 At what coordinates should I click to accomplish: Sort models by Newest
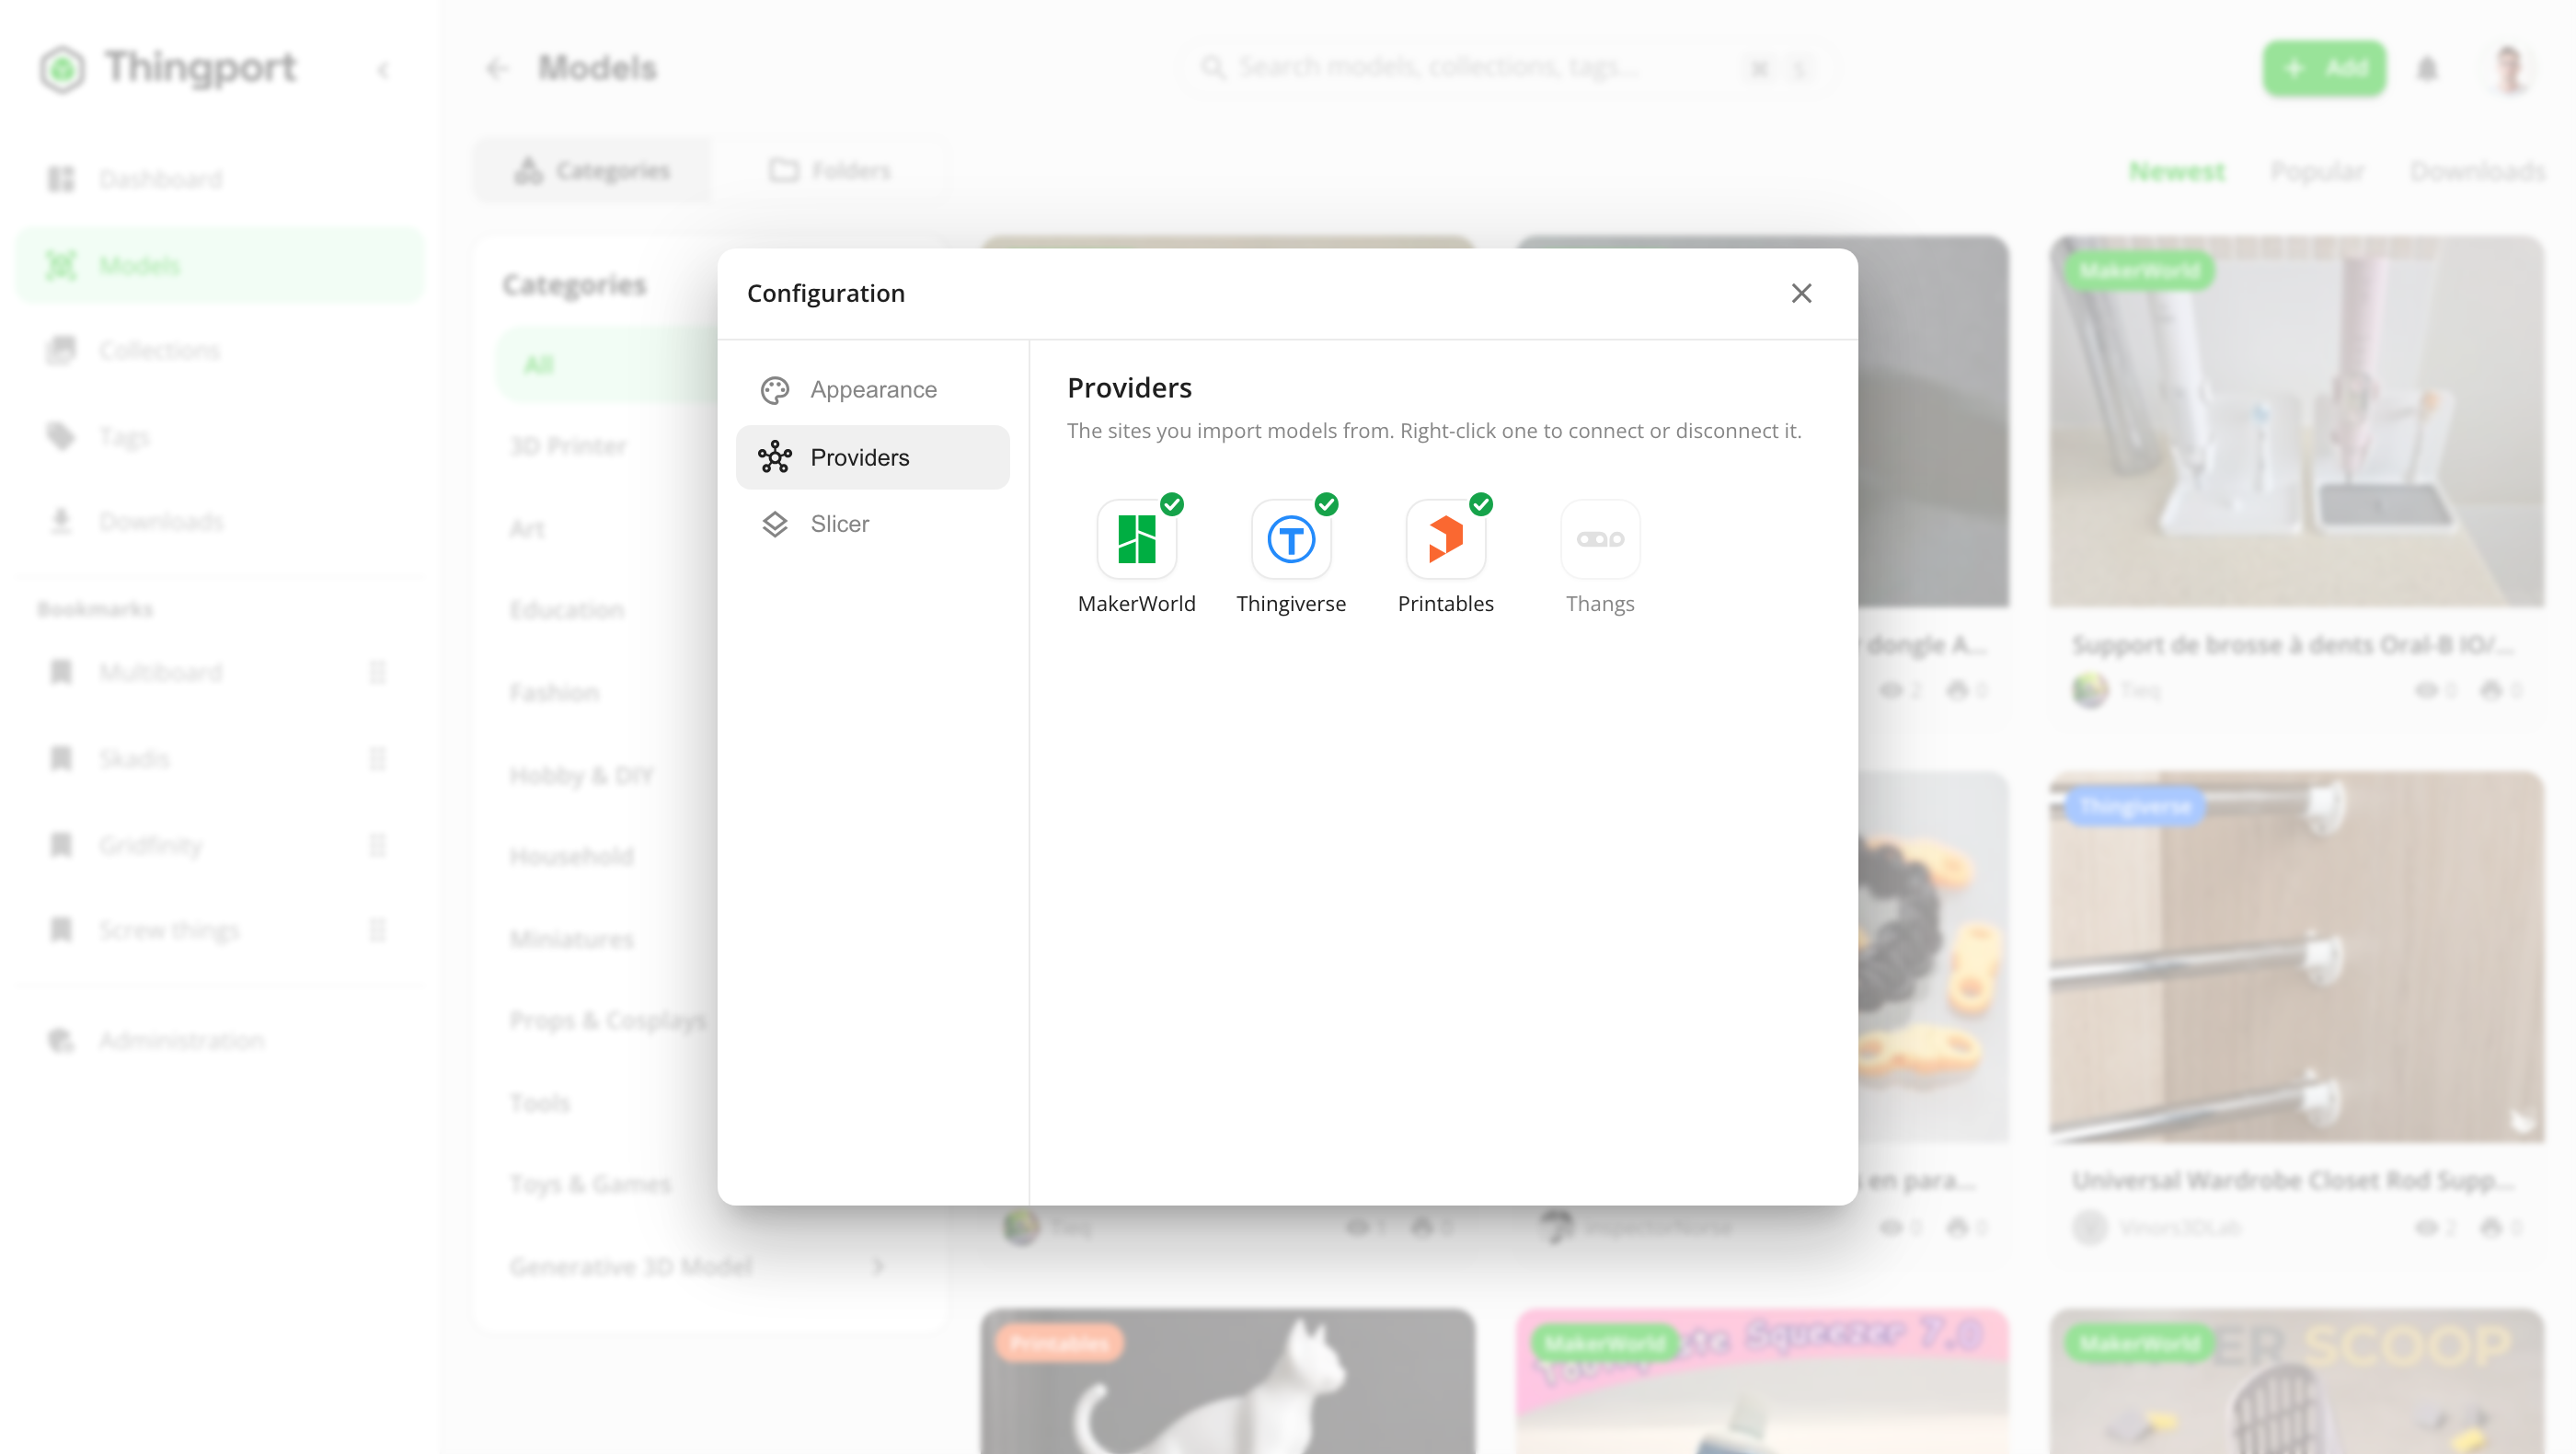(x=2176, y=171)
